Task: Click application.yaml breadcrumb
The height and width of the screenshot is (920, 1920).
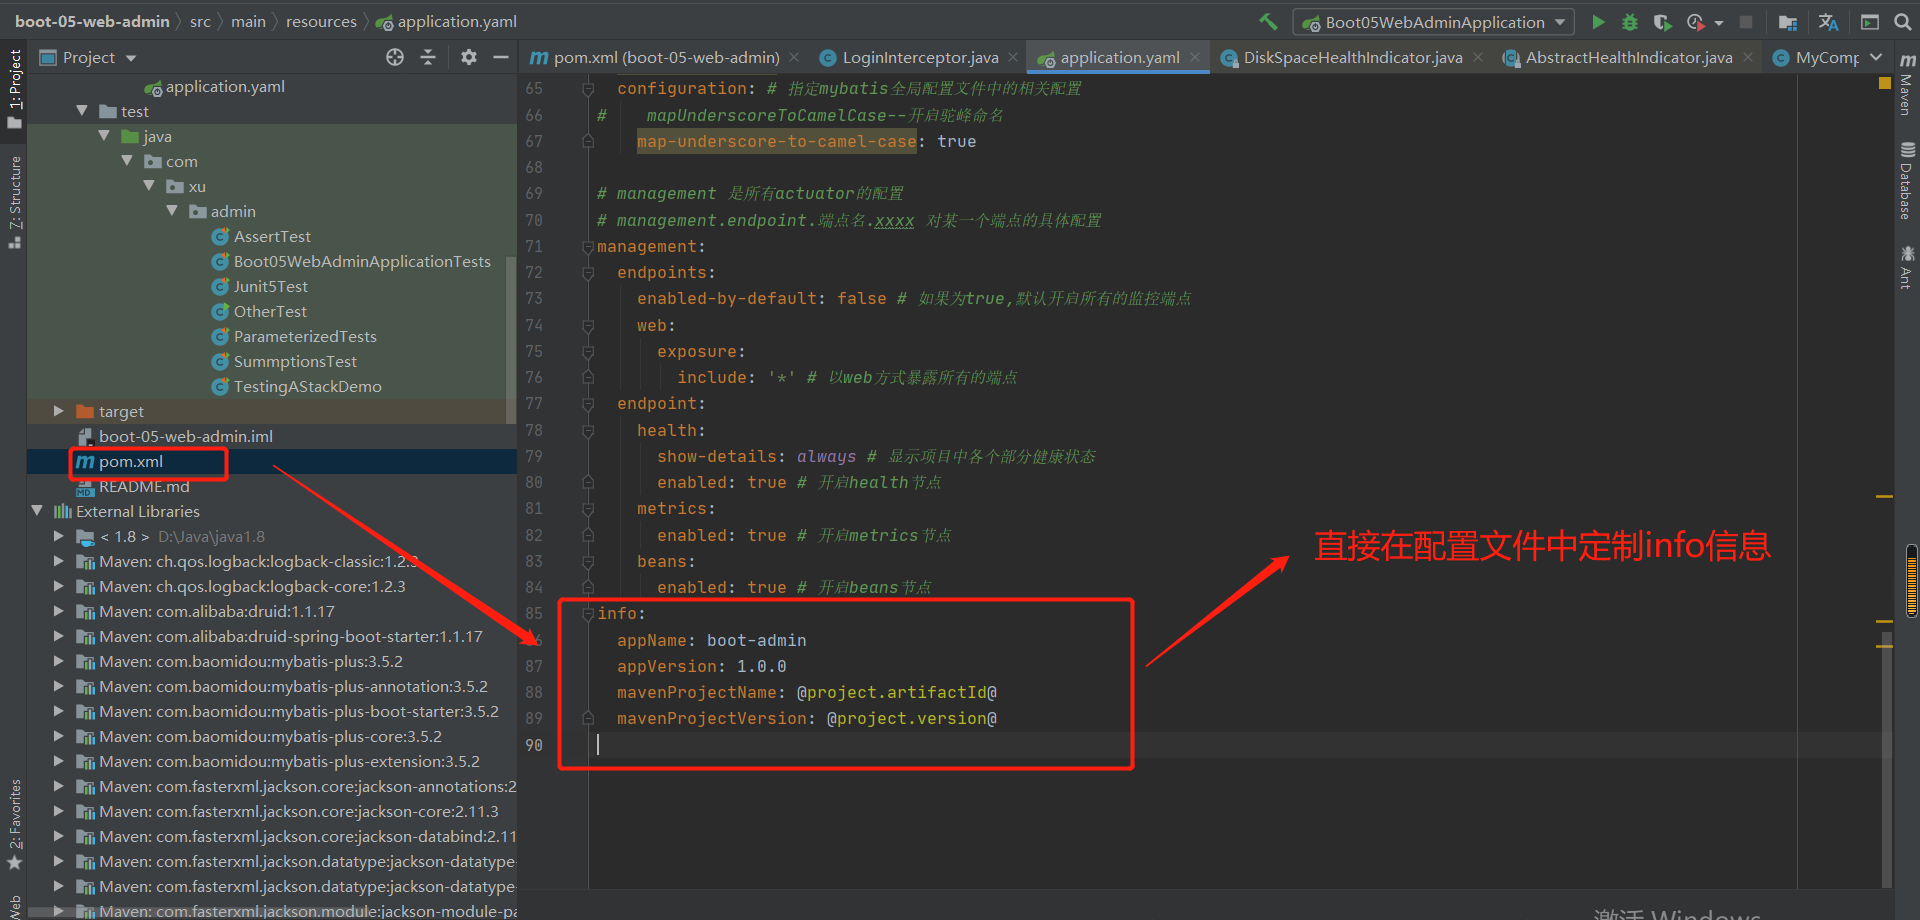Action: point(456,21)
